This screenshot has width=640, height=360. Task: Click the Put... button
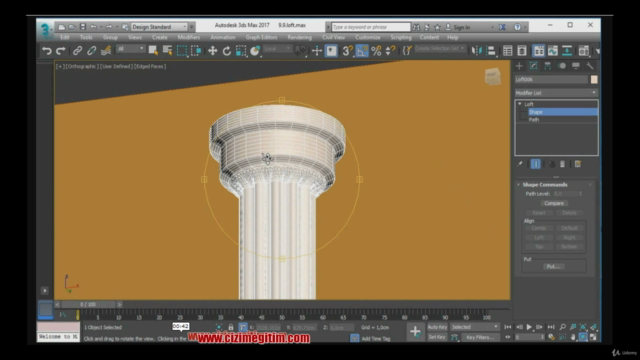(x=553, y=267)
